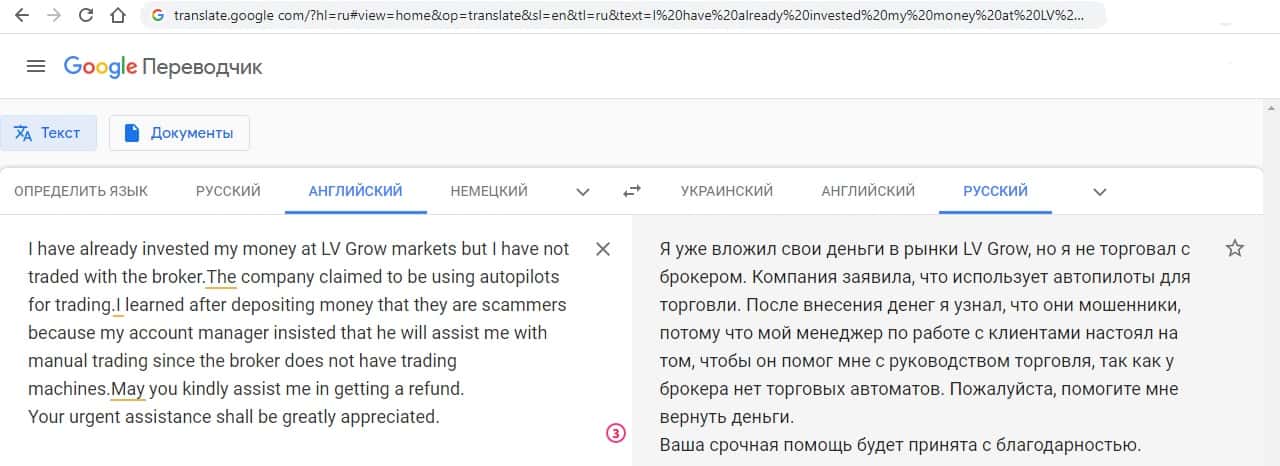Image resolution: width=1280 pixels, height=466 pixels.
Task: Open Документы translation mode
Action: click(x=179, y=133)
